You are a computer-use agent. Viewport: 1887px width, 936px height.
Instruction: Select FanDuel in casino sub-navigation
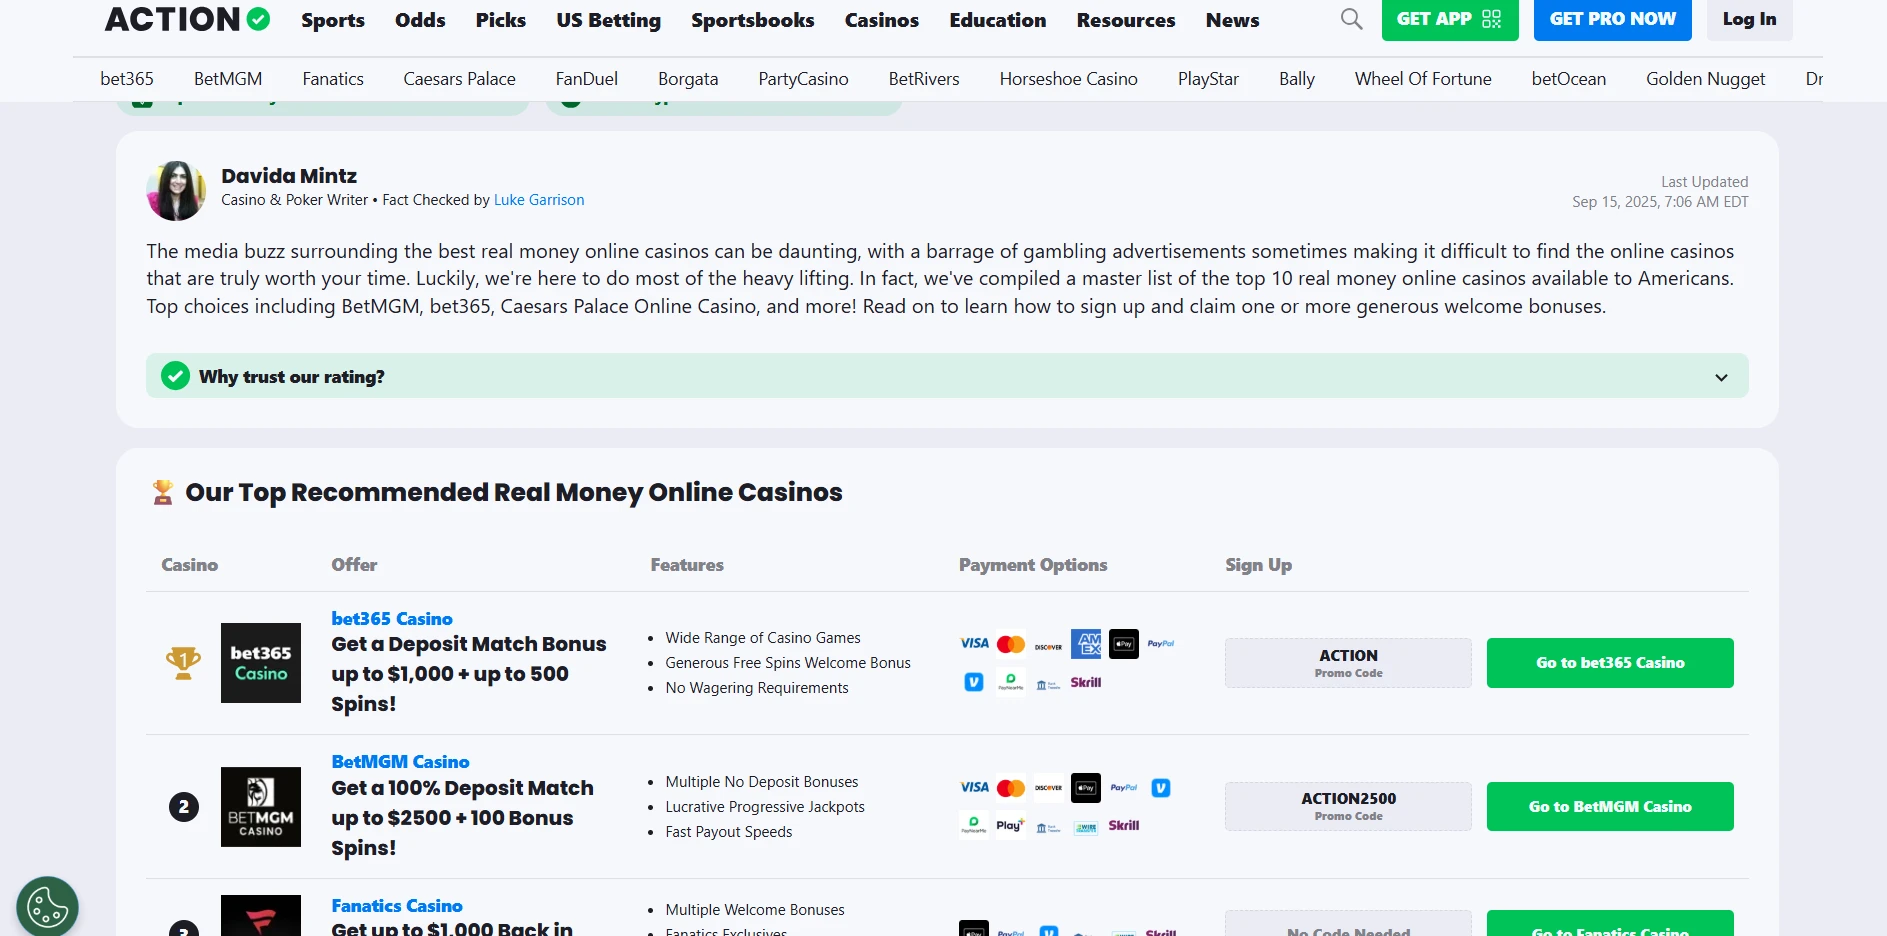(x=587, y=79)
